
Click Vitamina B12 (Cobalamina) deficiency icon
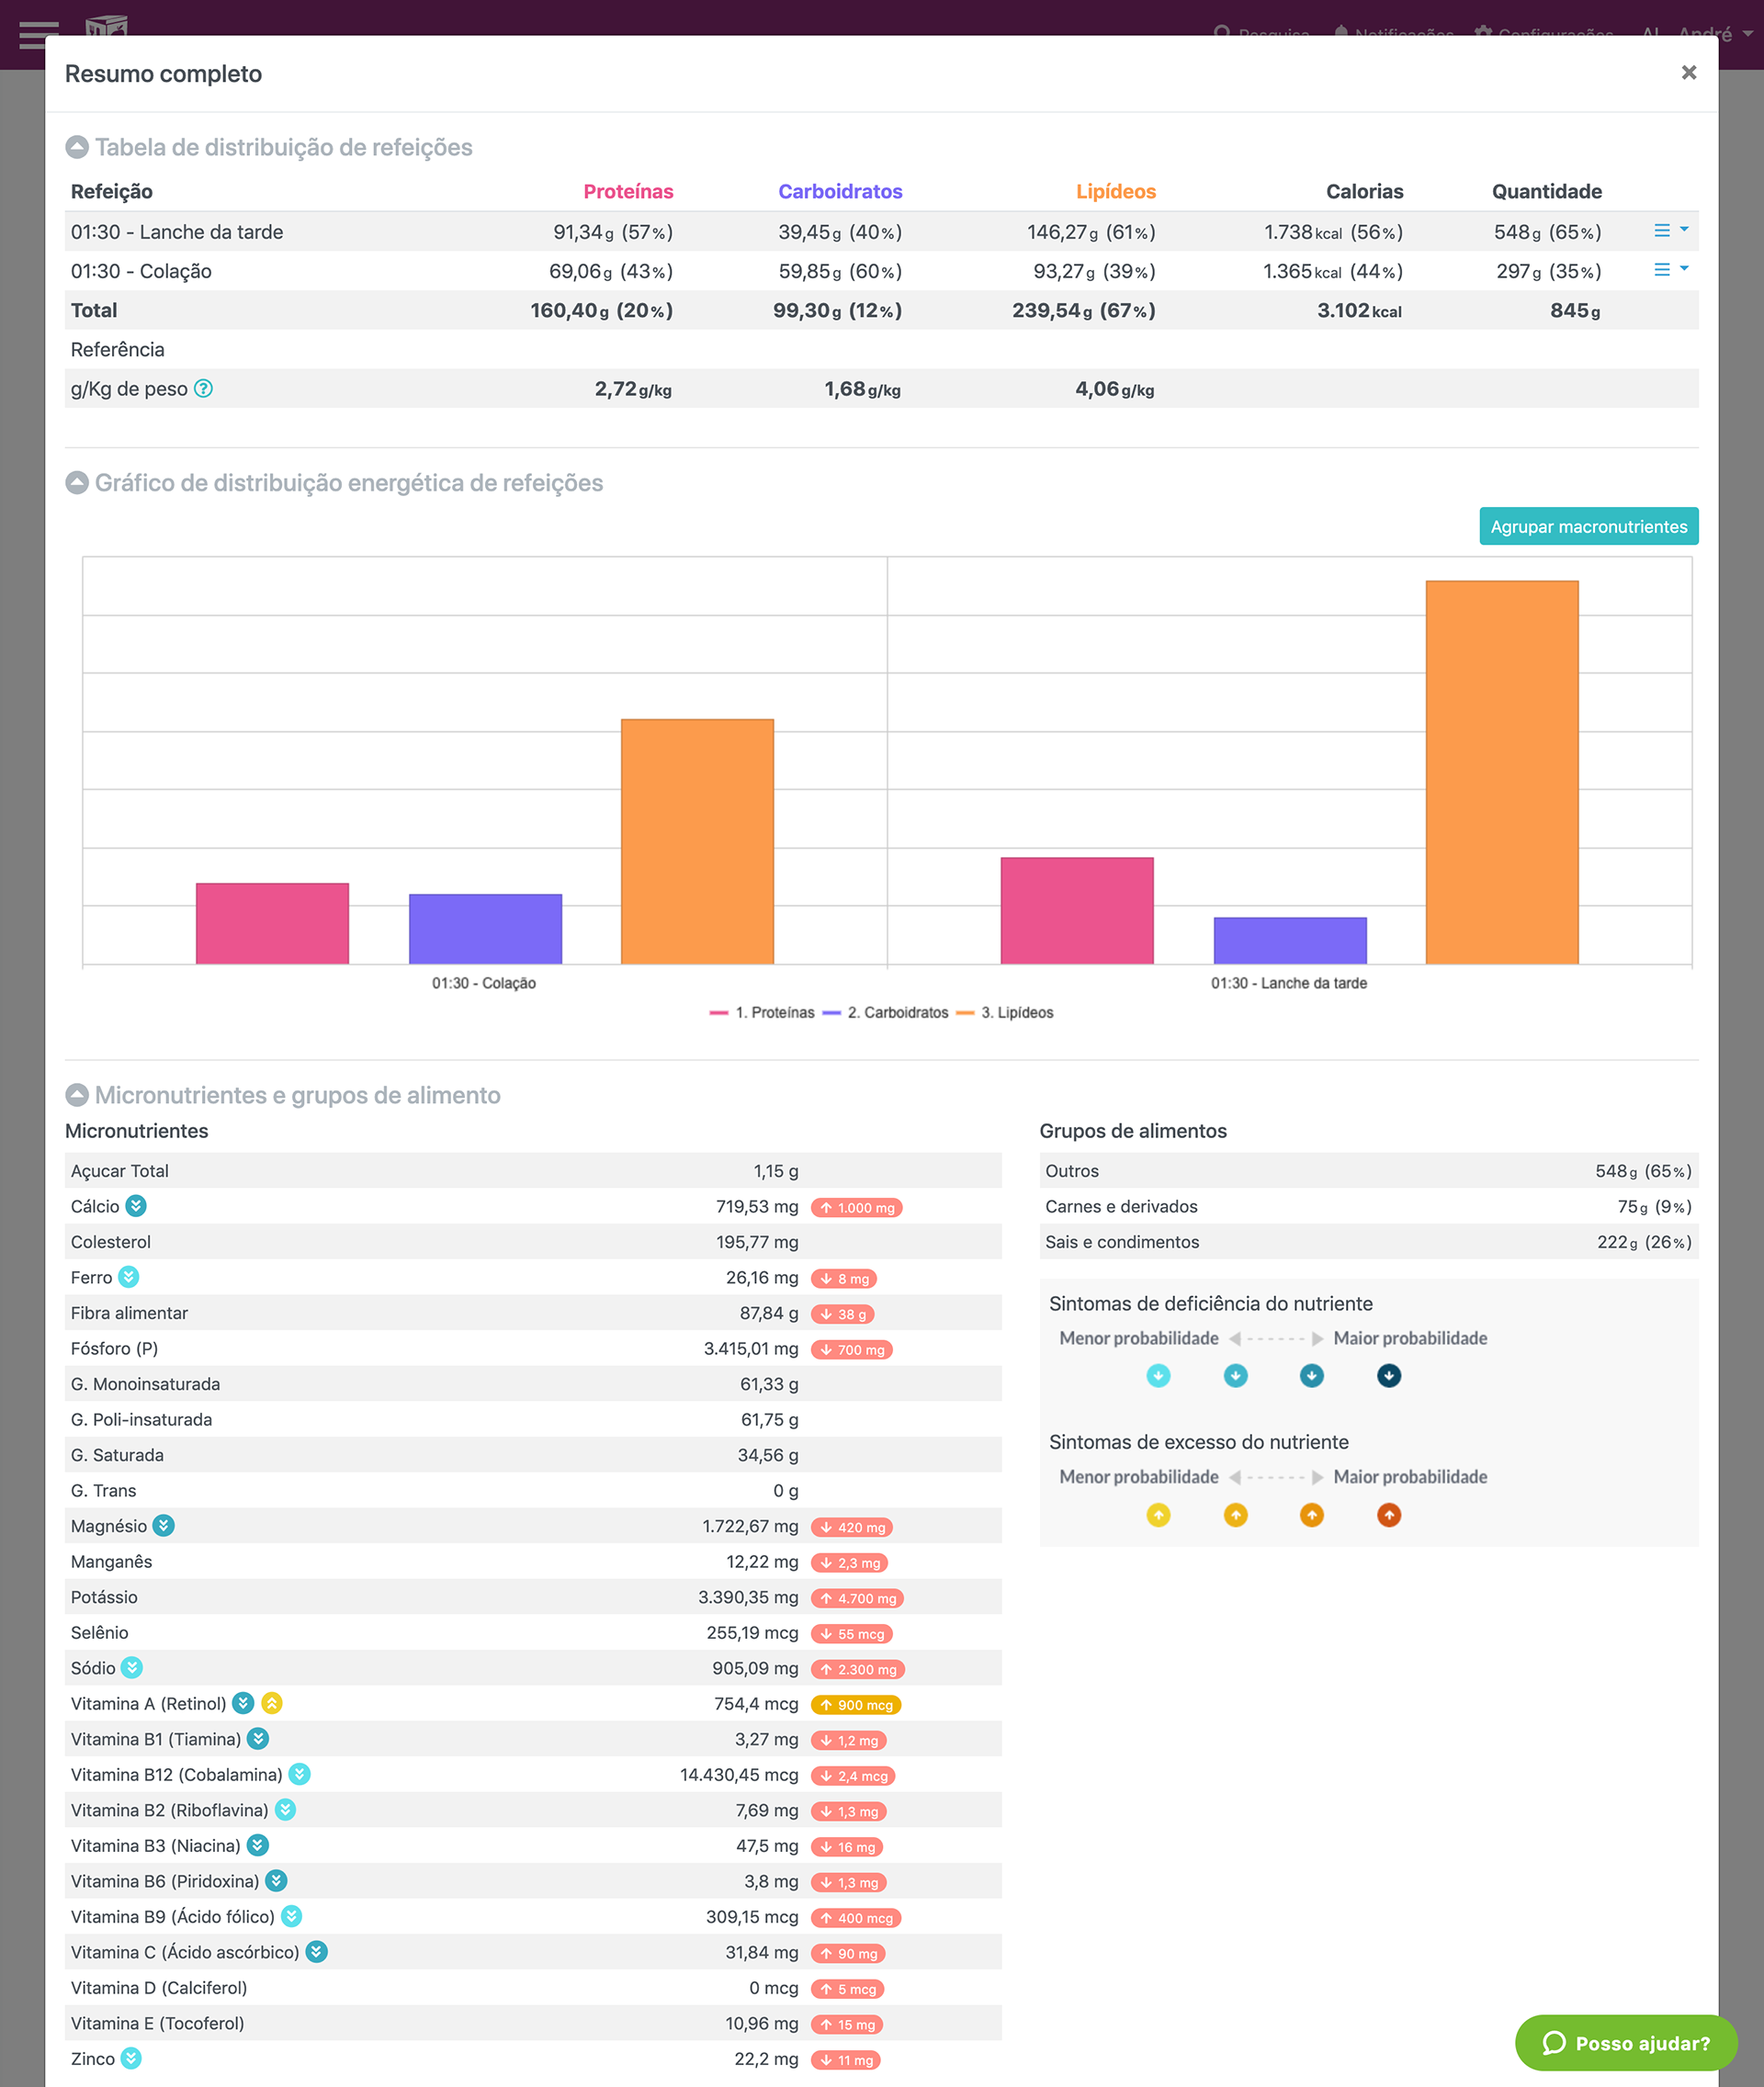[x=299, y=1774]
